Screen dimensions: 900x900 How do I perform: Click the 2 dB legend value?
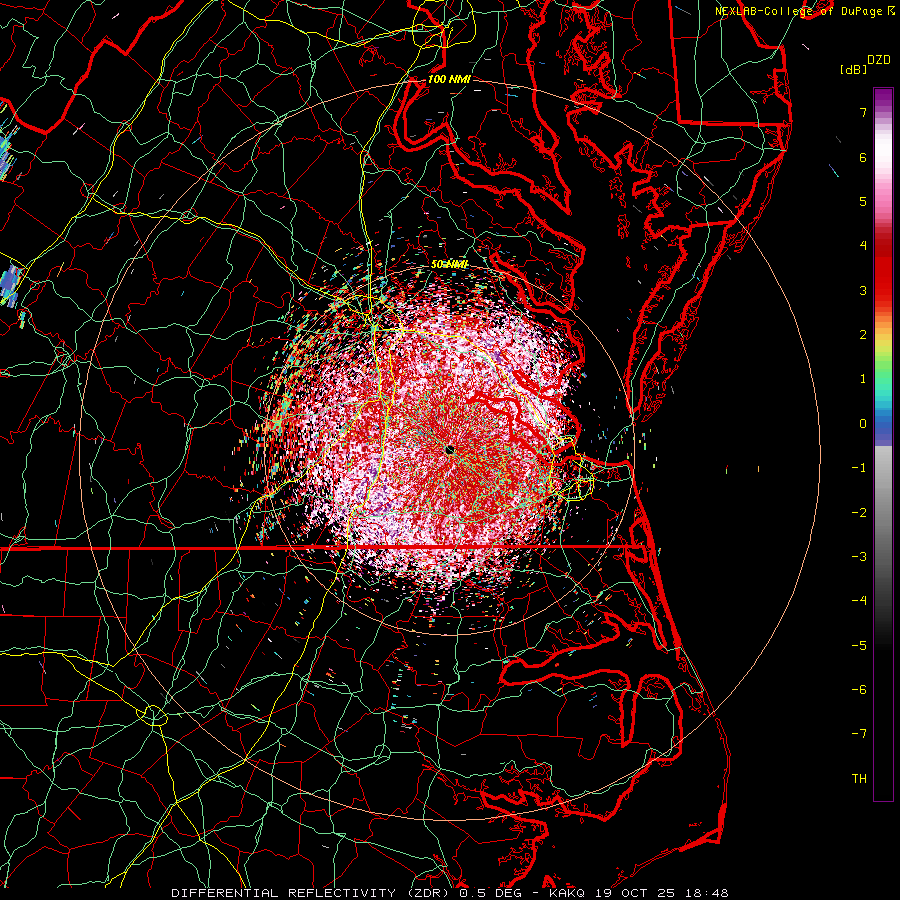pos(863,335)
